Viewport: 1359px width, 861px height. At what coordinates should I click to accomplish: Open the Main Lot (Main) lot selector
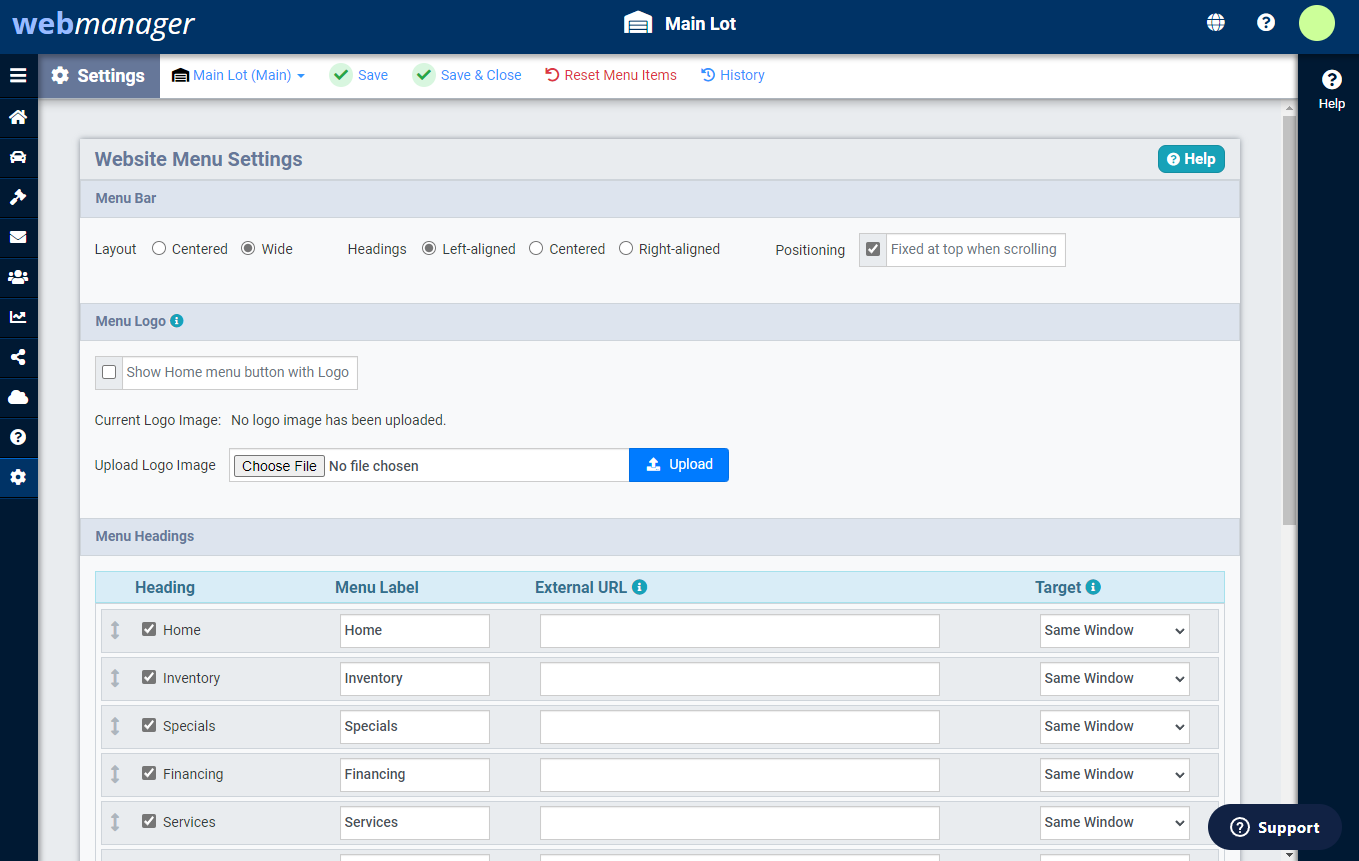(237, 75)
